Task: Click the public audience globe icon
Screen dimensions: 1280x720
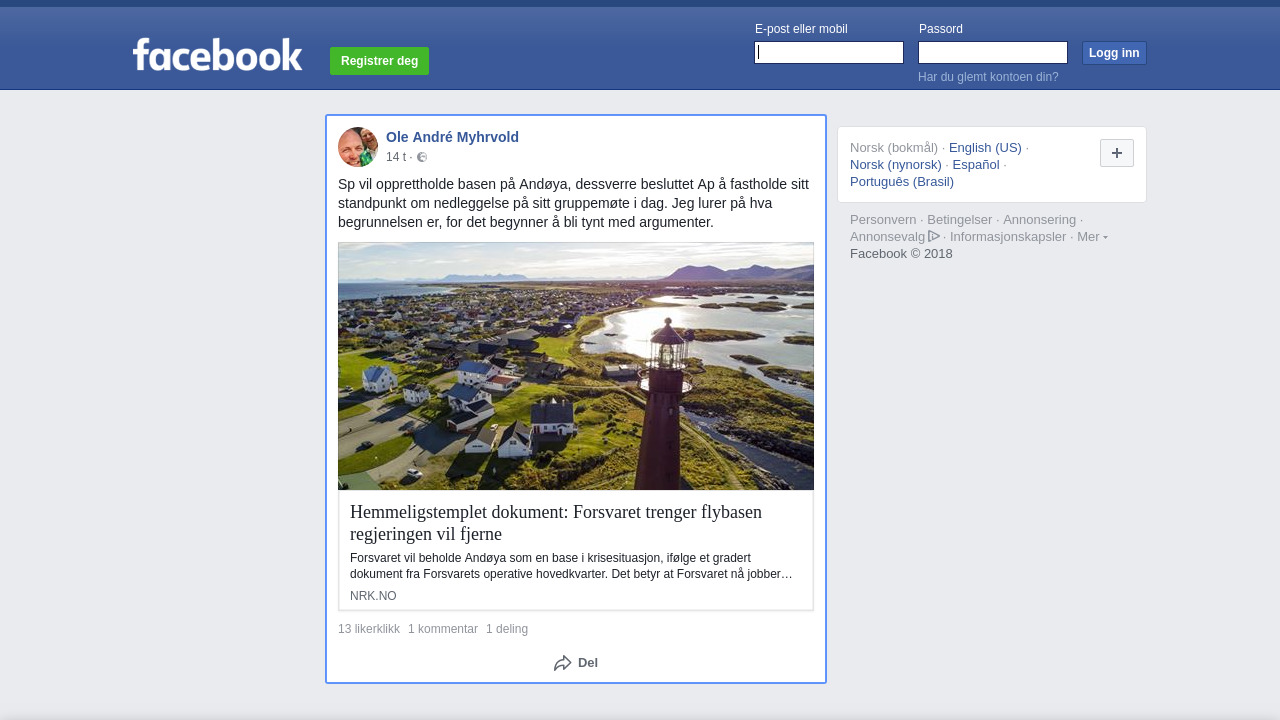Action: pyautogui.click(x=422, y=157)
